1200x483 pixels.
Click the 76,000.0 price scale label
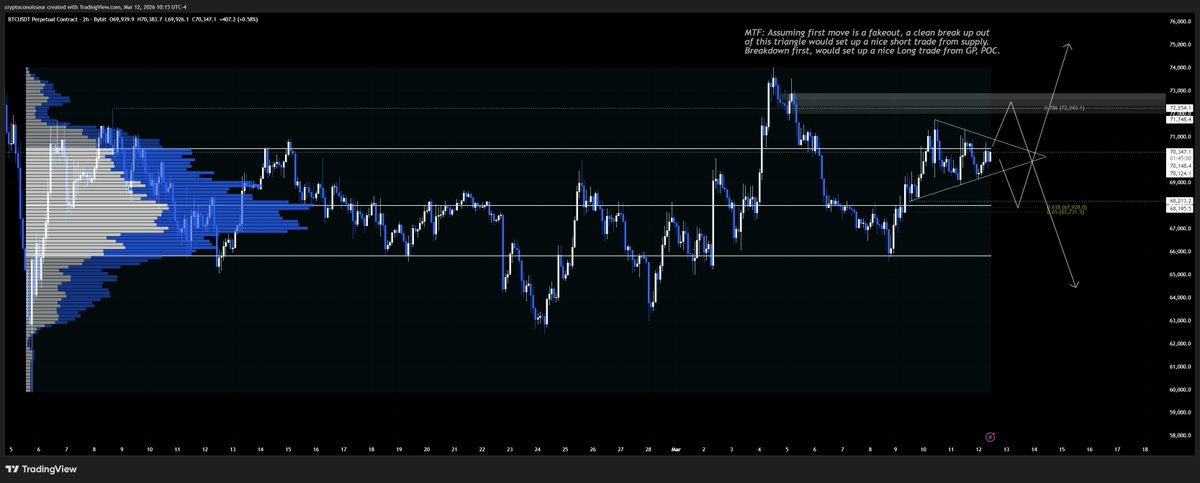click(x=1180, y=21)
